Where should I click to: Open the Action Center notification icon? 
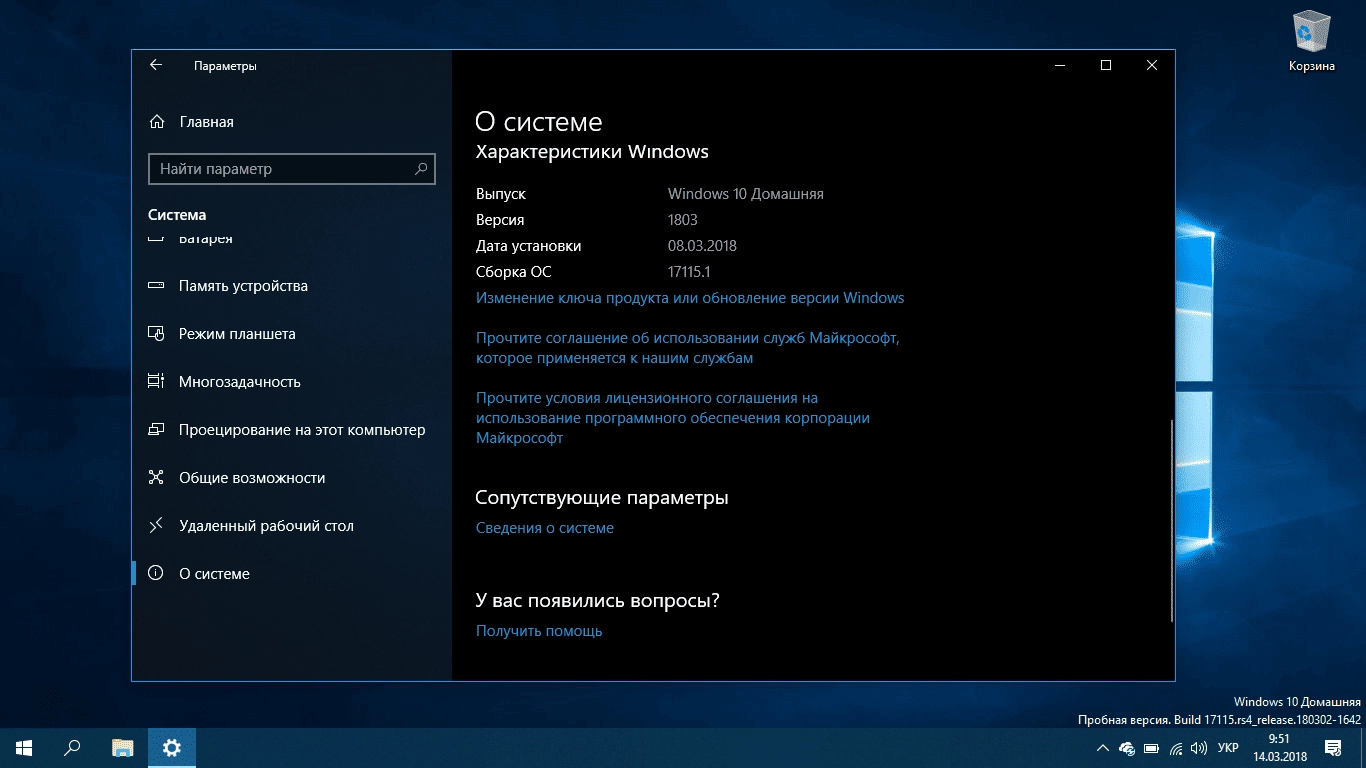[1333, 748]
